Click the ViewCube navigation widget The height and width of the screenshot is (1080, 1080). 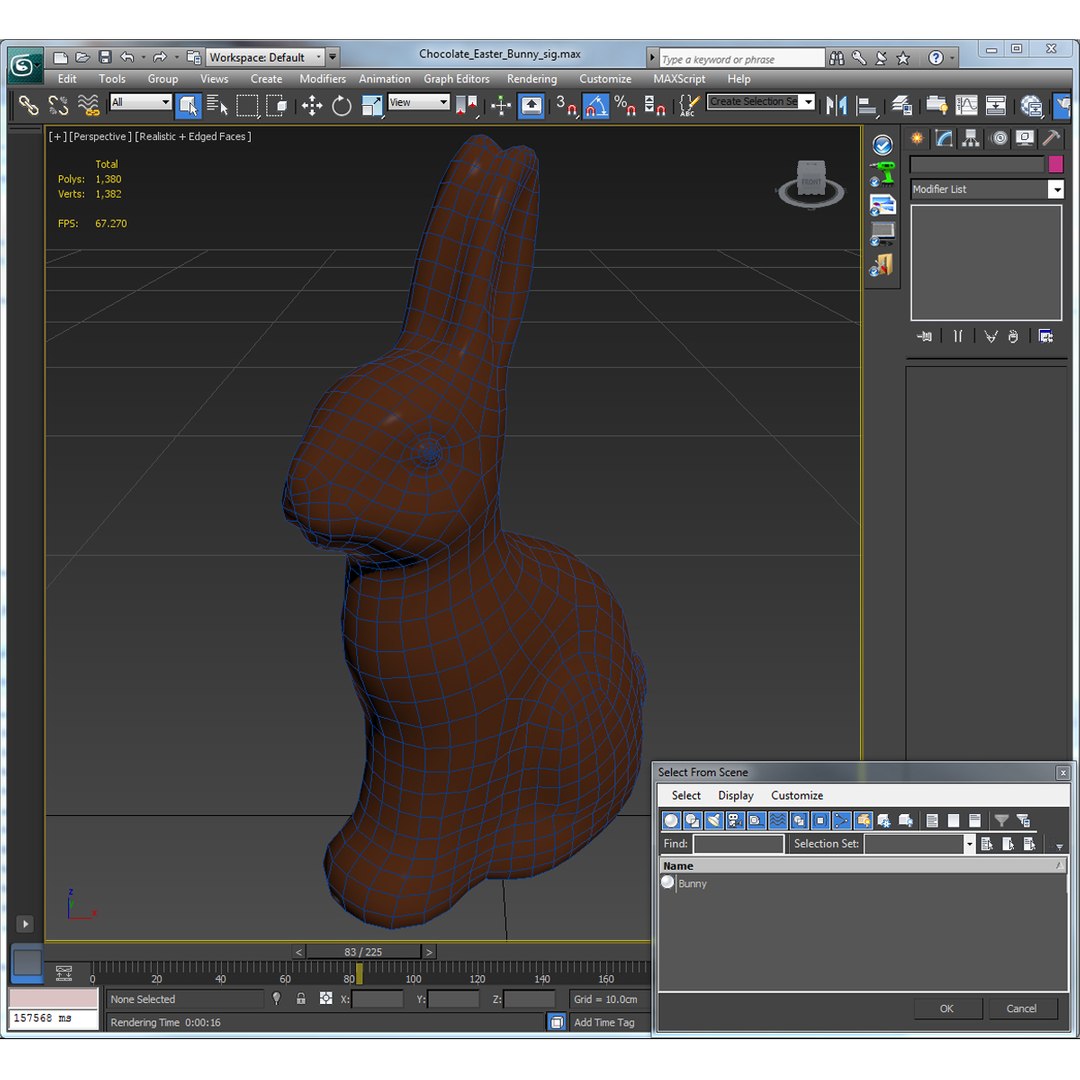click(x=811, y=184)
